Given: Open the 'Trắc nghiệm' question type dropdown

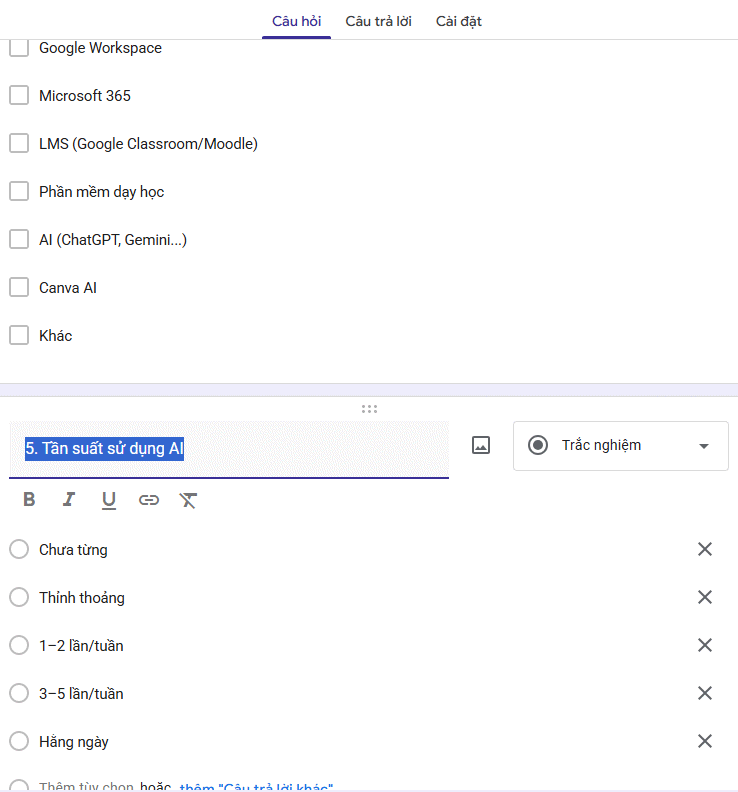Looking at the screenshot, I should (x=621, y=446).
